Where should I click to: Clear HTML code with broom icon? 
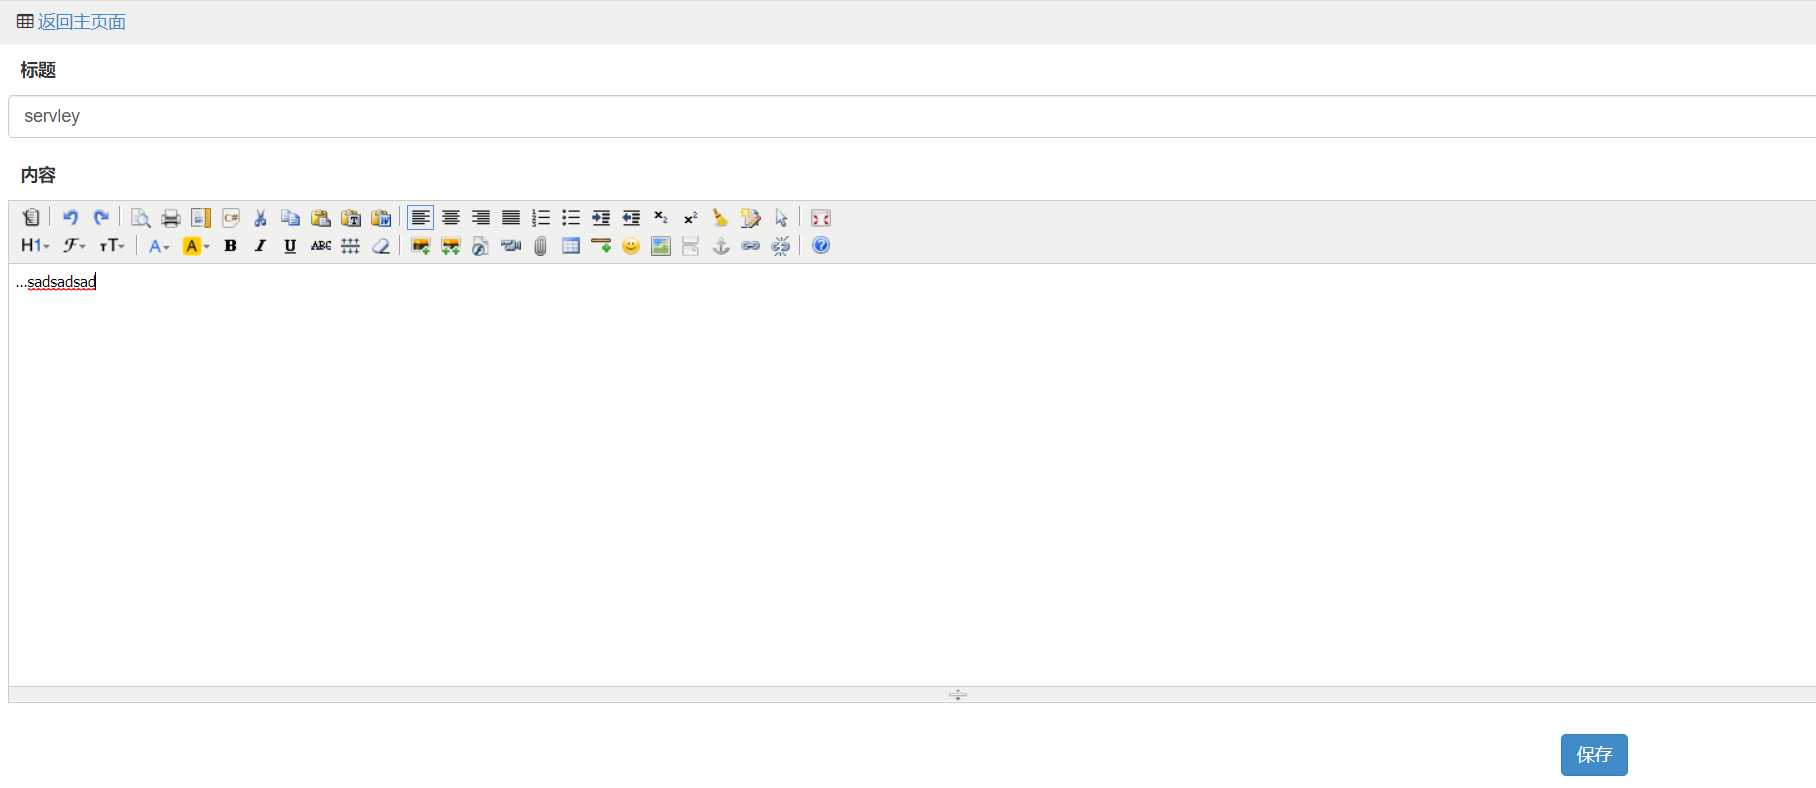tap(720, 217)
